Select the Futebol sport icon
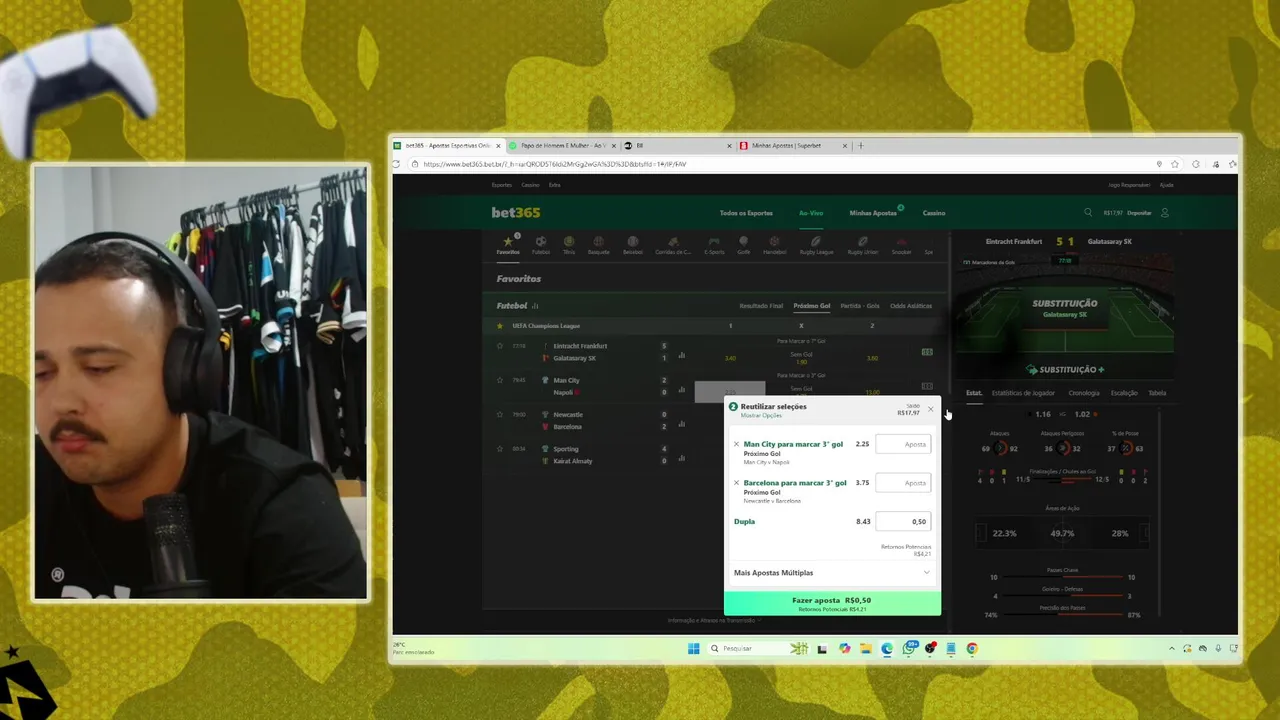1280x720 pixels. (x=540, y=245)
